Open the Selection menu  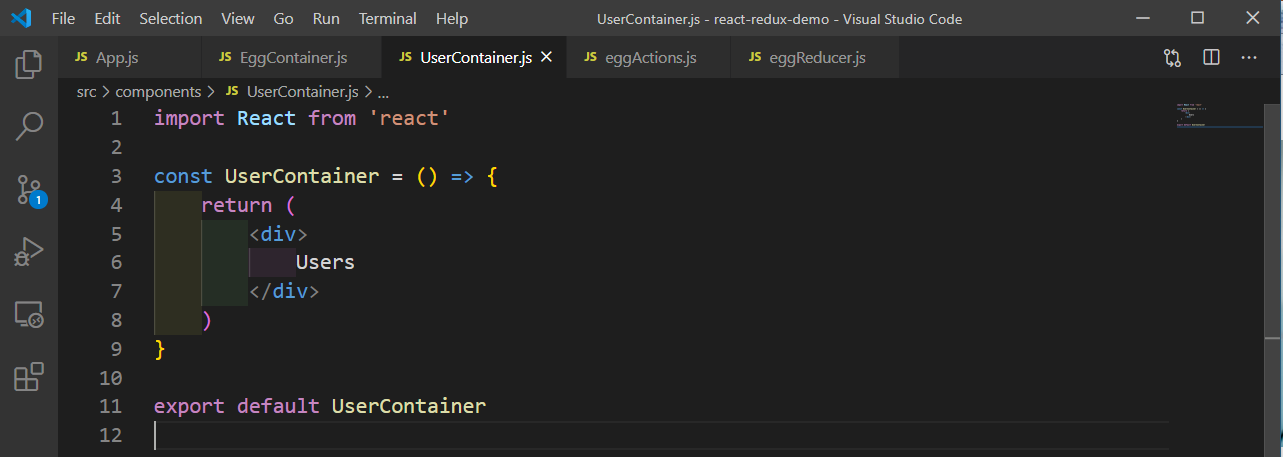point(171,18)
